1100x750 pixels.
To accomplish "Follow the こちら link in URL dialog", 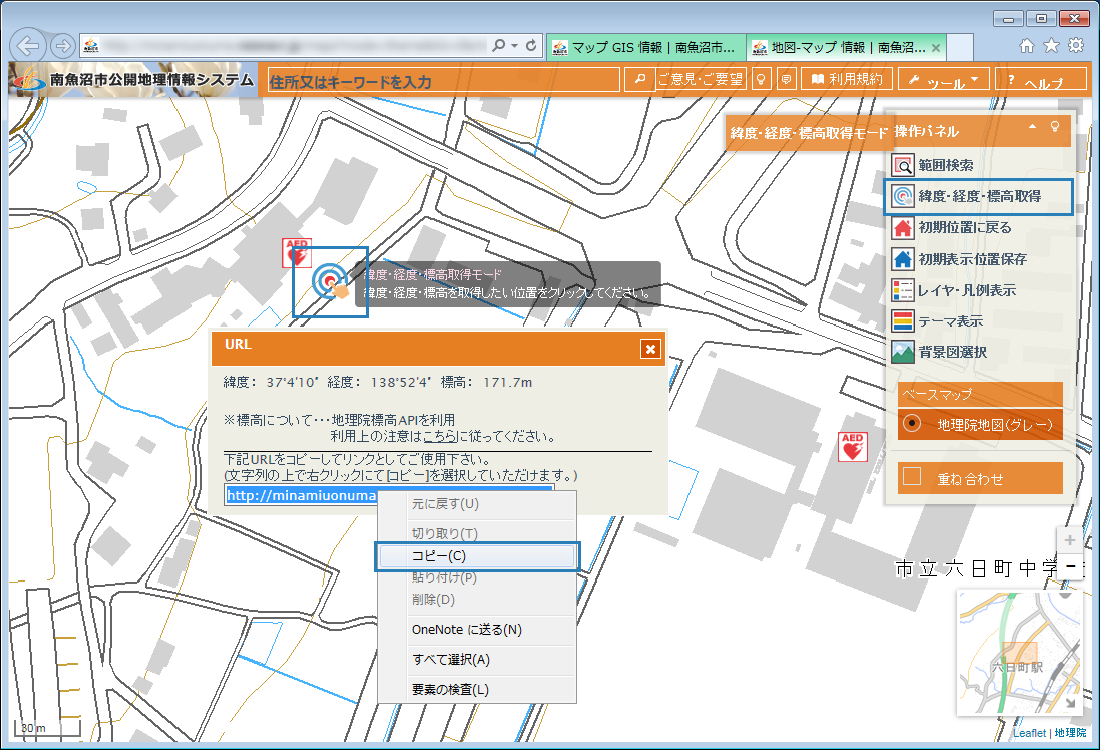I will [440, 436].
